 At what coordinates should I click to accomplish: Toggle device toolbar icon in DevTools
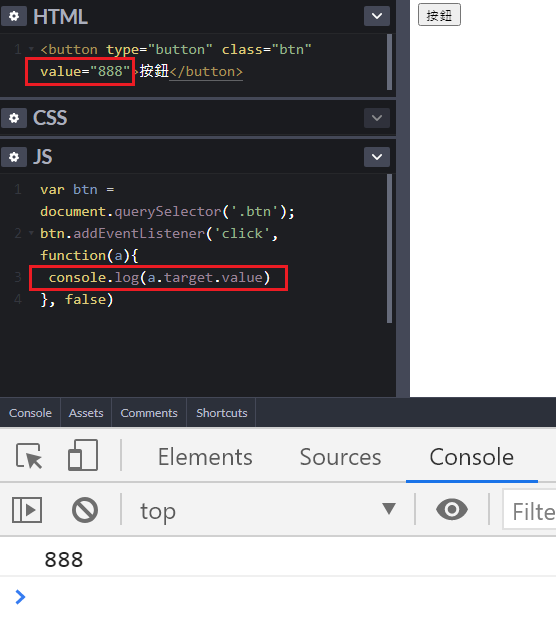[83, 455]
